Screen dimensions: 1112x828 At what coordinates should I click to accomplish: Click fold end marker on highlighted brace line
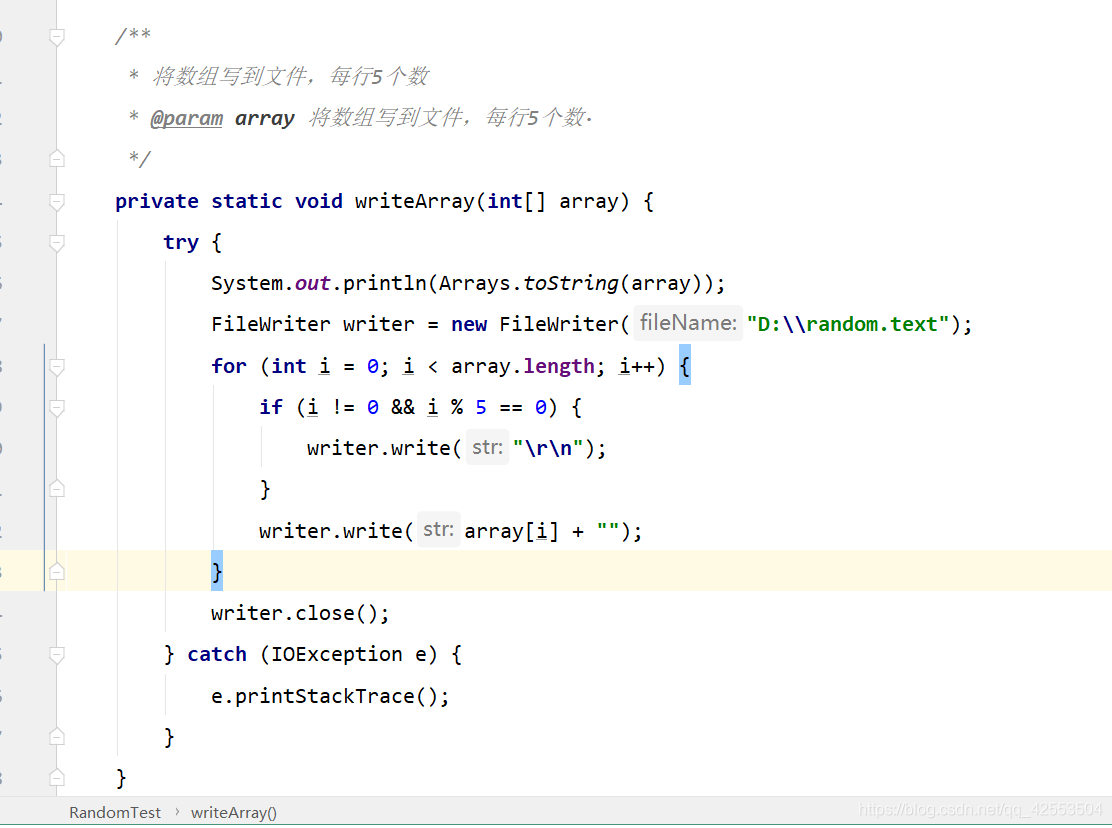point(57,571)
